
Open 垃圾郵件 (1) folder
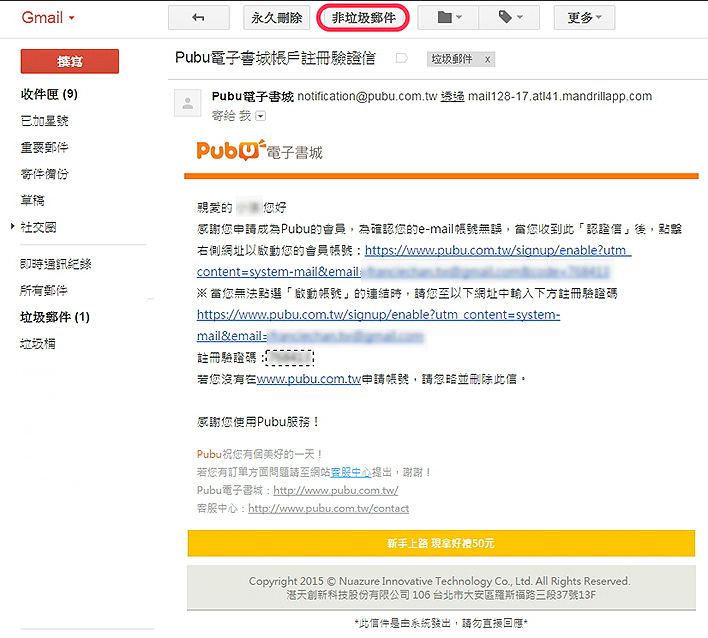pyautogui.click(x=55, y=317)
